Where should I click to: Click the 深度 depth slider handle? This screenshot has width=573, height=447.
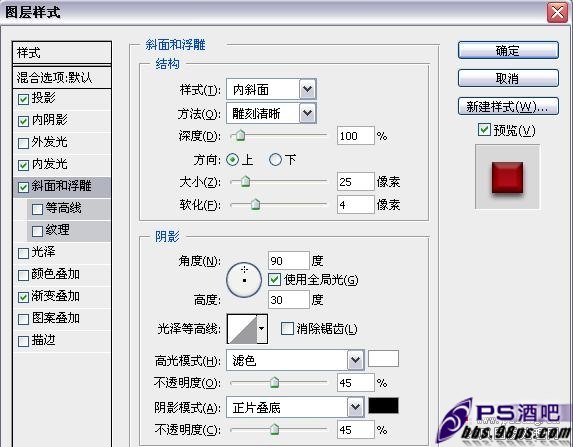240,135
